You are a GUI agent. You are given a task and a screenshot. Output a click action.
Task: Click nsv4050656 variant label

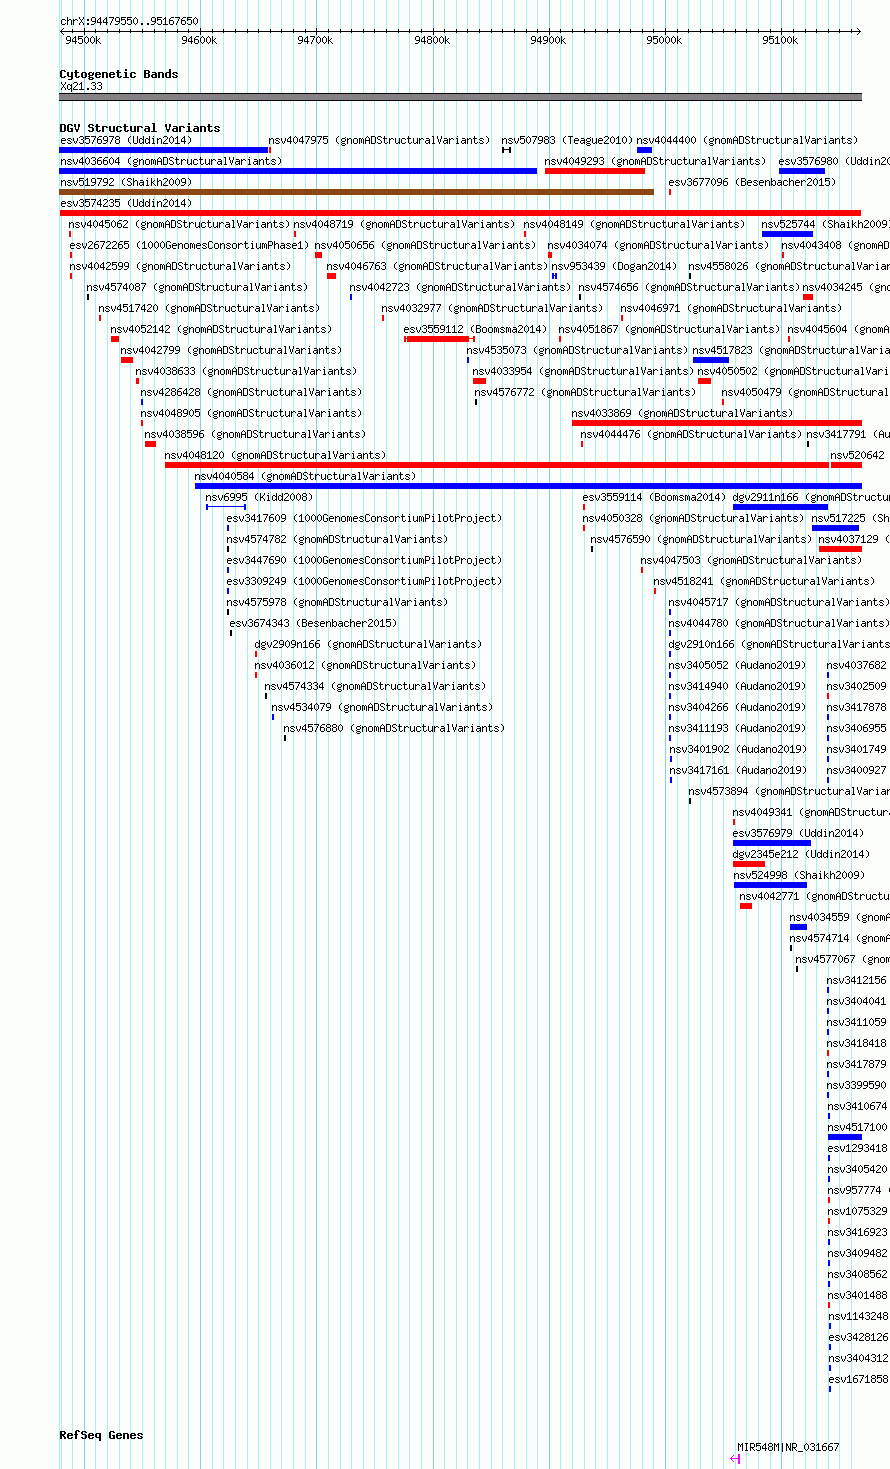(425, 245)
